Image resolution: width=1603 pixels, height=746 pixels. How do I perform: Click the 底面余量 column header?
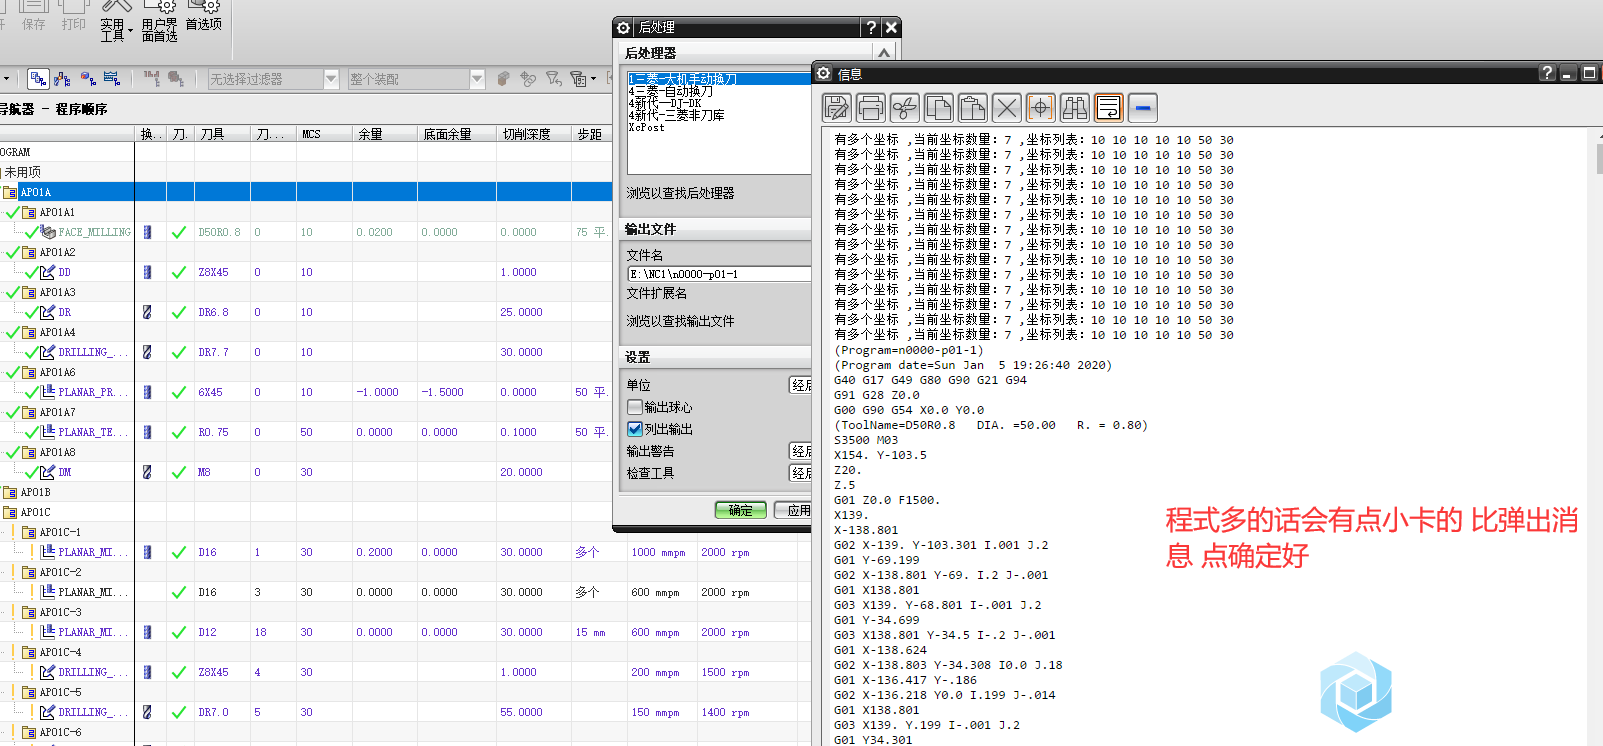click(x=457, y=134)
